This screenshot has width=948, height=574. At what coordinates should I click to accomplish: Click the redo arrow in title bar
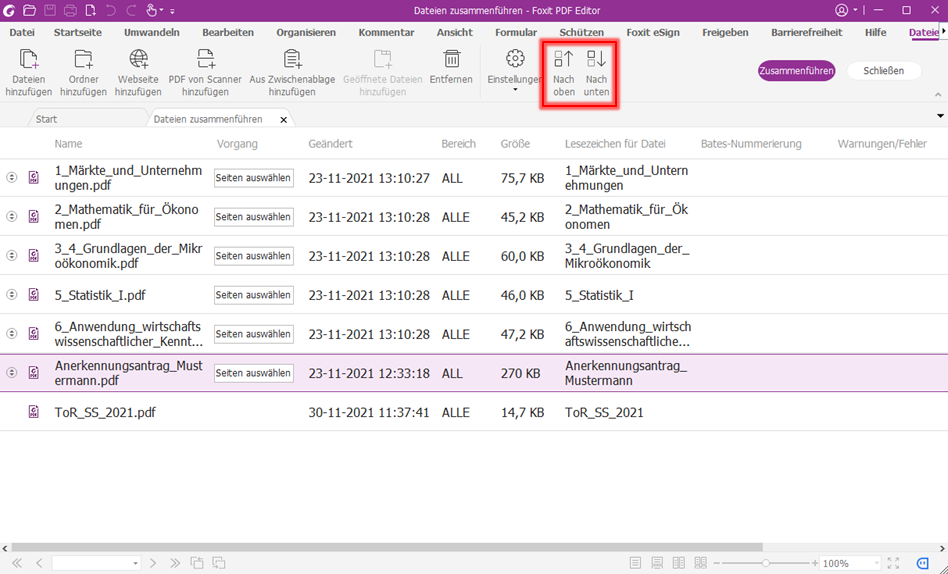pyautogui.click(x=131, y=10)
